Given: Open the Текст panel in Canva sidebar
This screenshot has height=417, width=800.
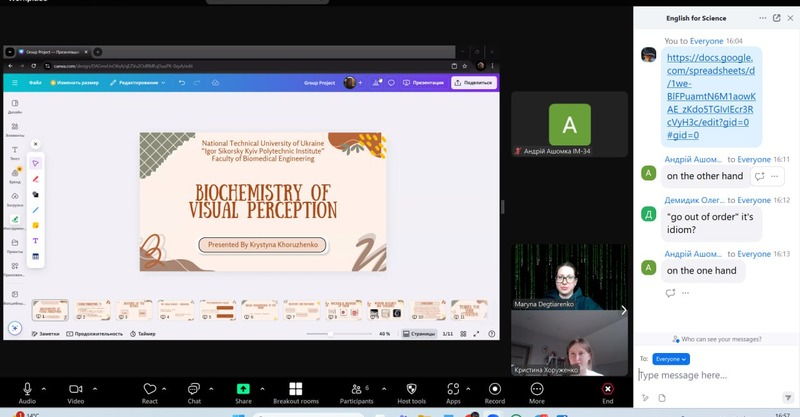Looking at the screenshot, I should [x=15, y=153].
